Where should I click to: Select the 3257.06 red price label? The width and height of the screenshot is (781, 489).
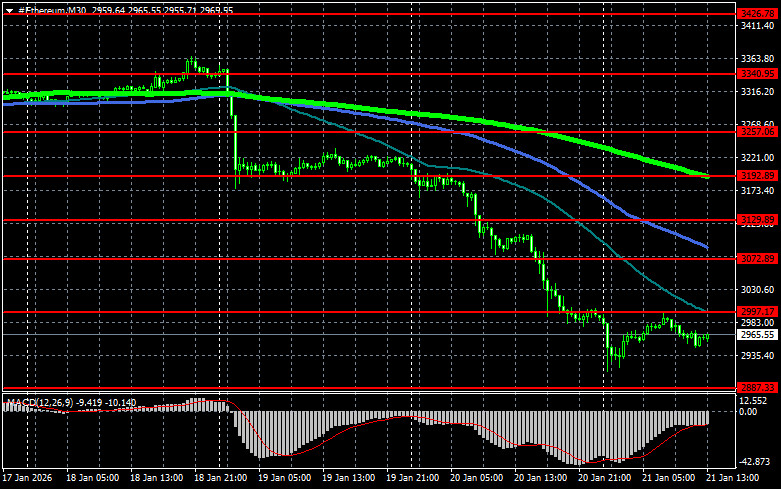pos(758,132)
